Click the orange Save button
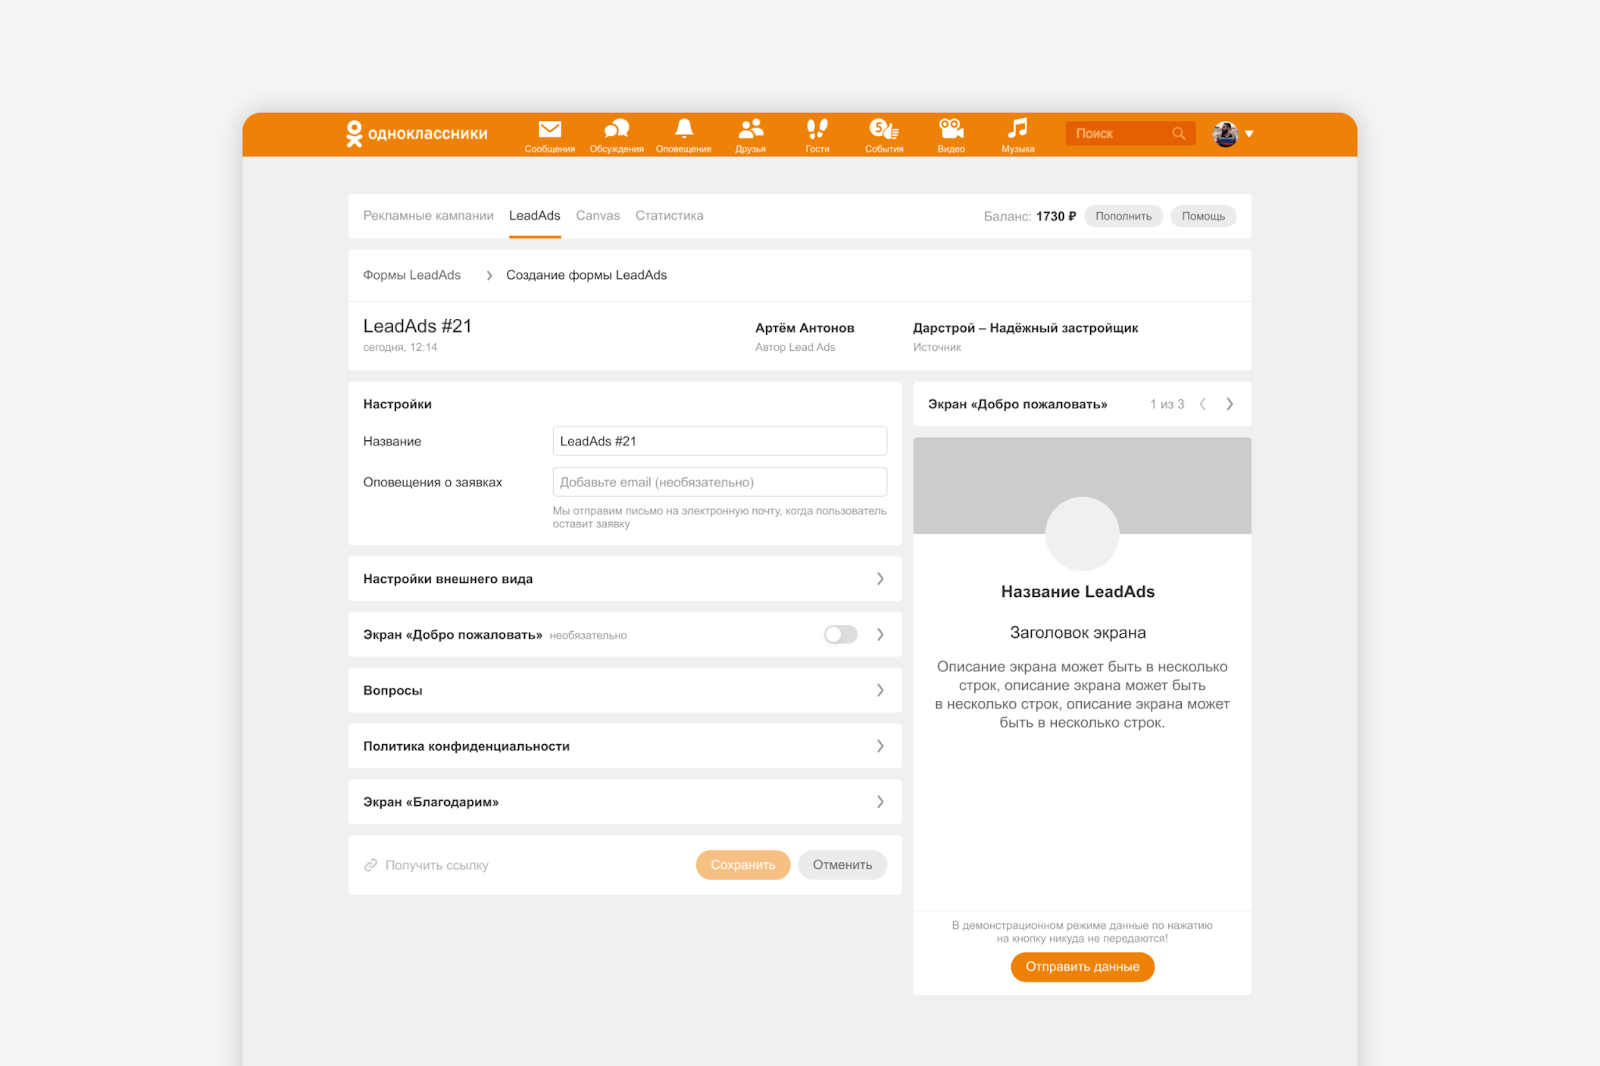 742,865
